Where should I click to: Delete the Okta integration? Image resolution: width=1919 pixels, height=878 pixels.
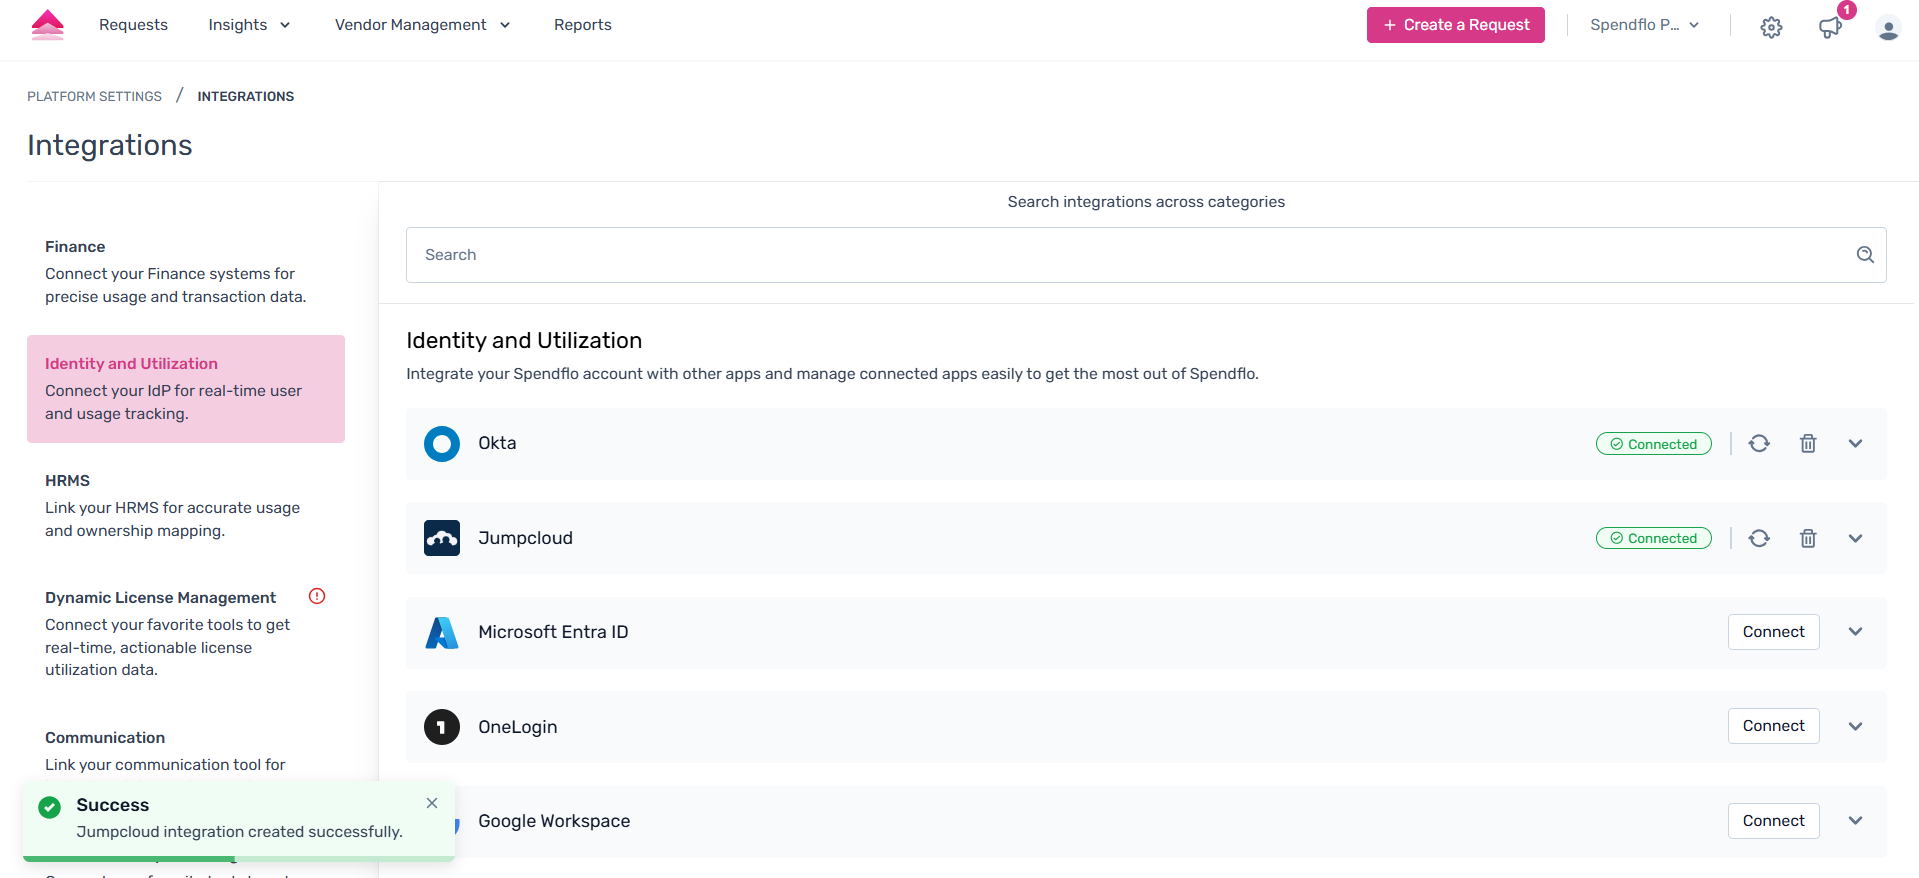tap(1808, 444)
